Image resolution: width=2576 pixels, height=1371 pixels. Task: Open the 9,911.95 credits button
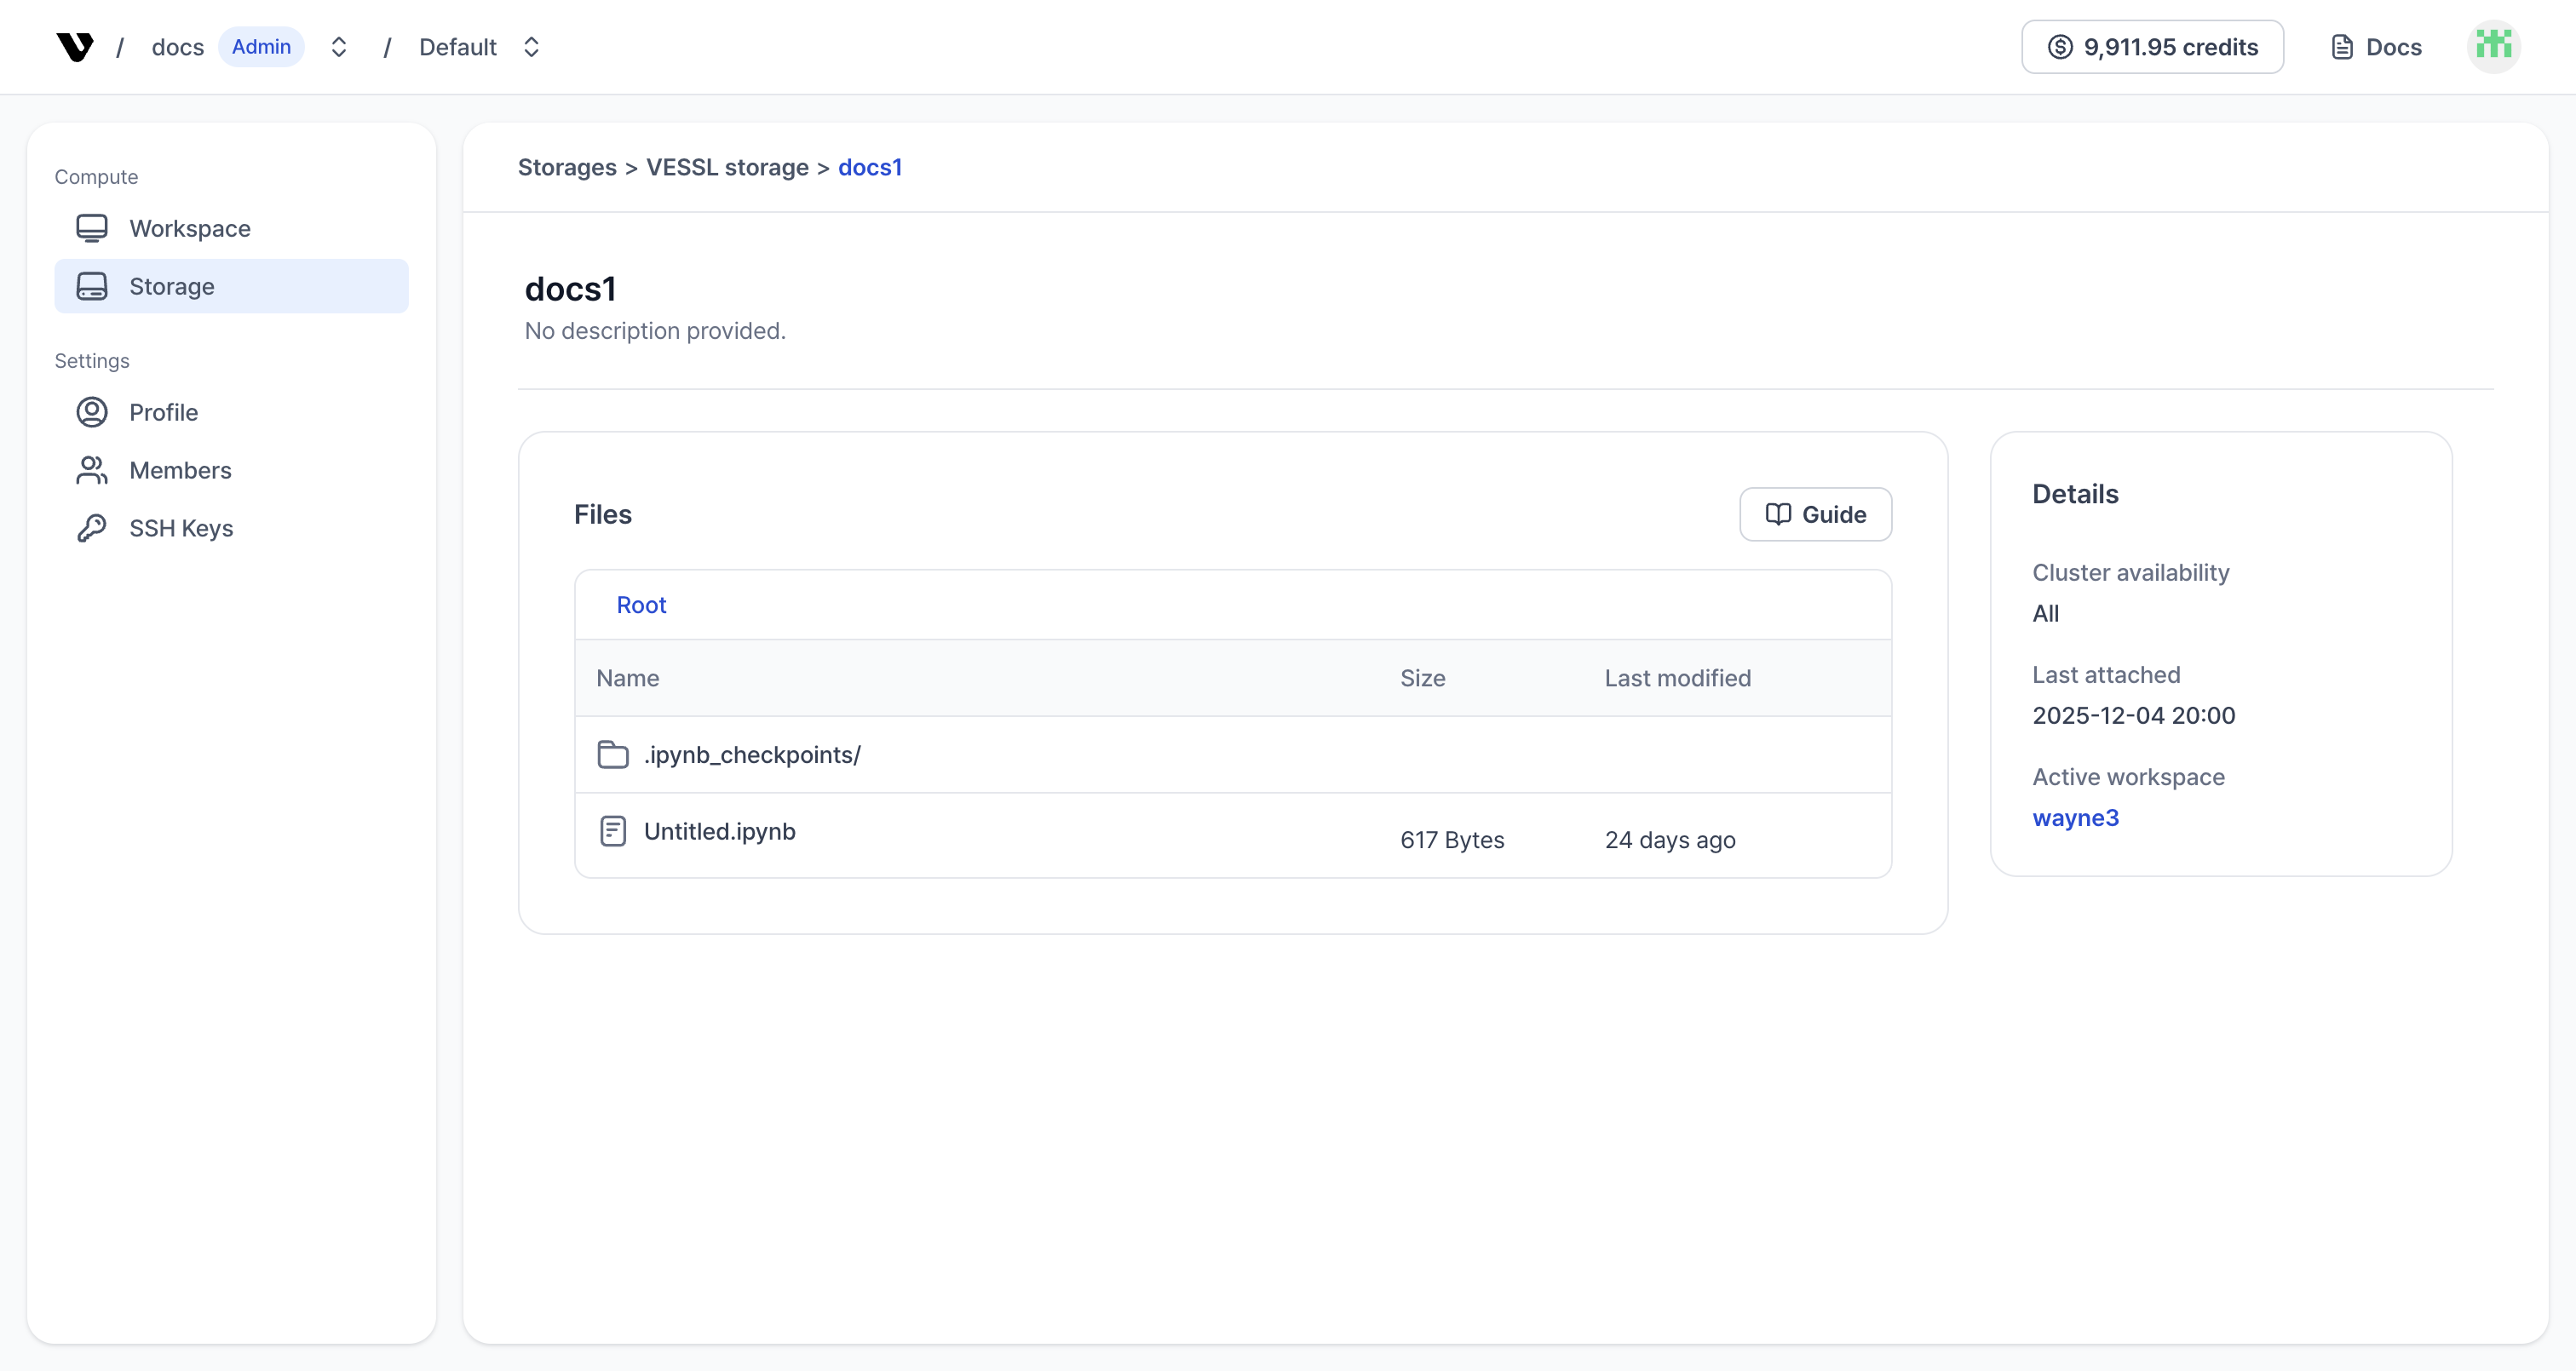click(x=2152, y=47)
